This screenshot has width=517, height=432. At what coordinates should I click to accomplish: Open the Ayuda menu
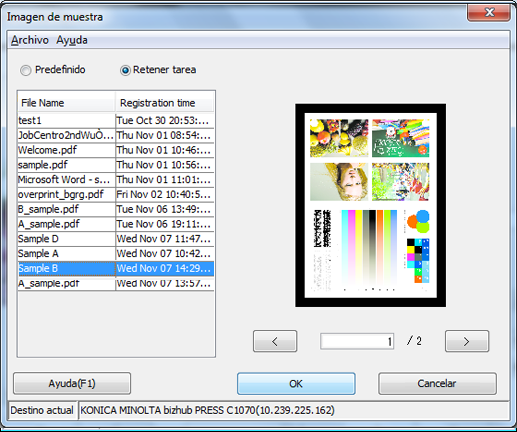click(x=72, y=40)
